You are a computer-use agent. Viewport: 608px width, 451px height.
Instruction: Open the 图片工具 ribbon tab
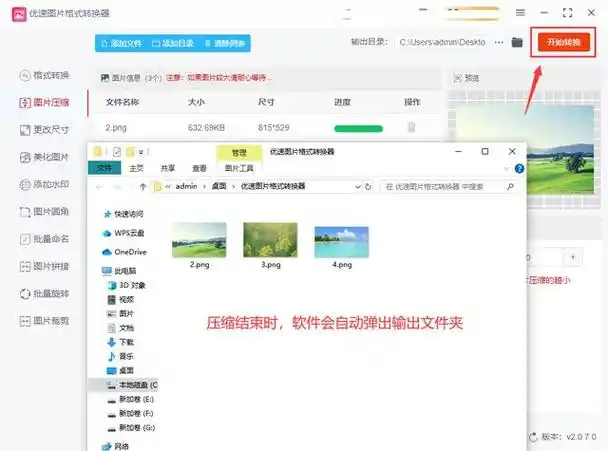pyautogui.click(x=239, y=168)
